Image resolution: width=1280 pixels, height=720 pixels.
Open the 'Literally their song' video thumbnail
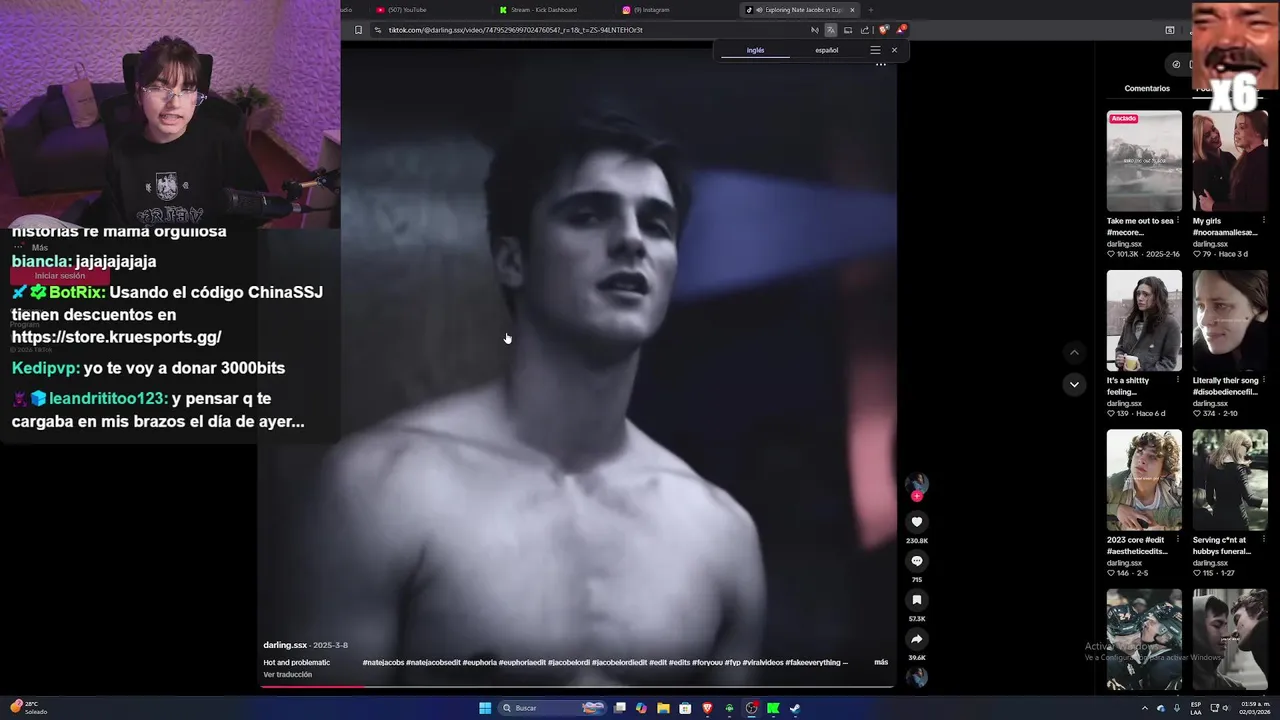1230,320
